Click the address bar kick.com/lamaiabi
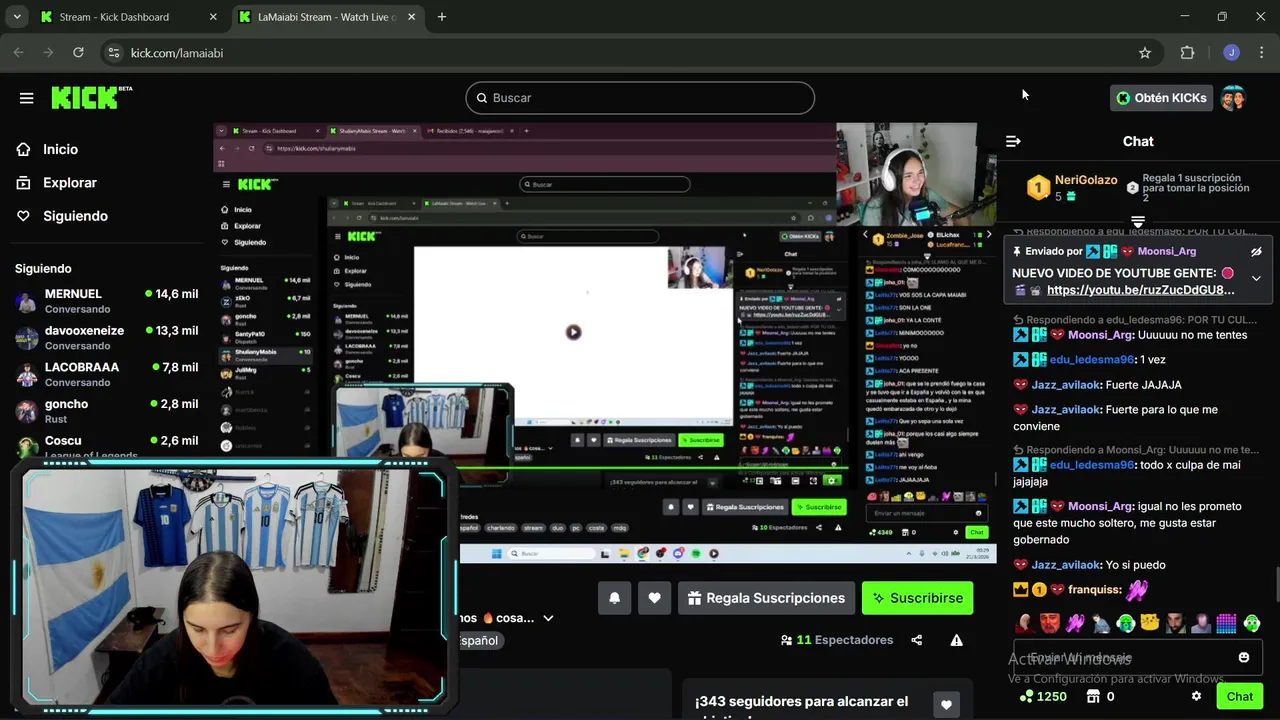This screenshot has height=720, width=1280. tap(630, 53)
